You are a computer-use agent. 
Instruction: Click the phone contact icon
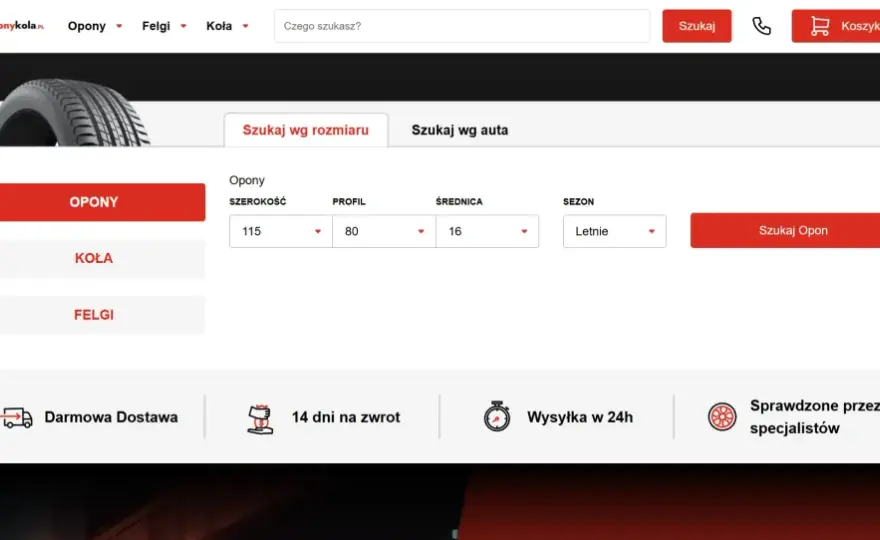click(x=761, y=26)
